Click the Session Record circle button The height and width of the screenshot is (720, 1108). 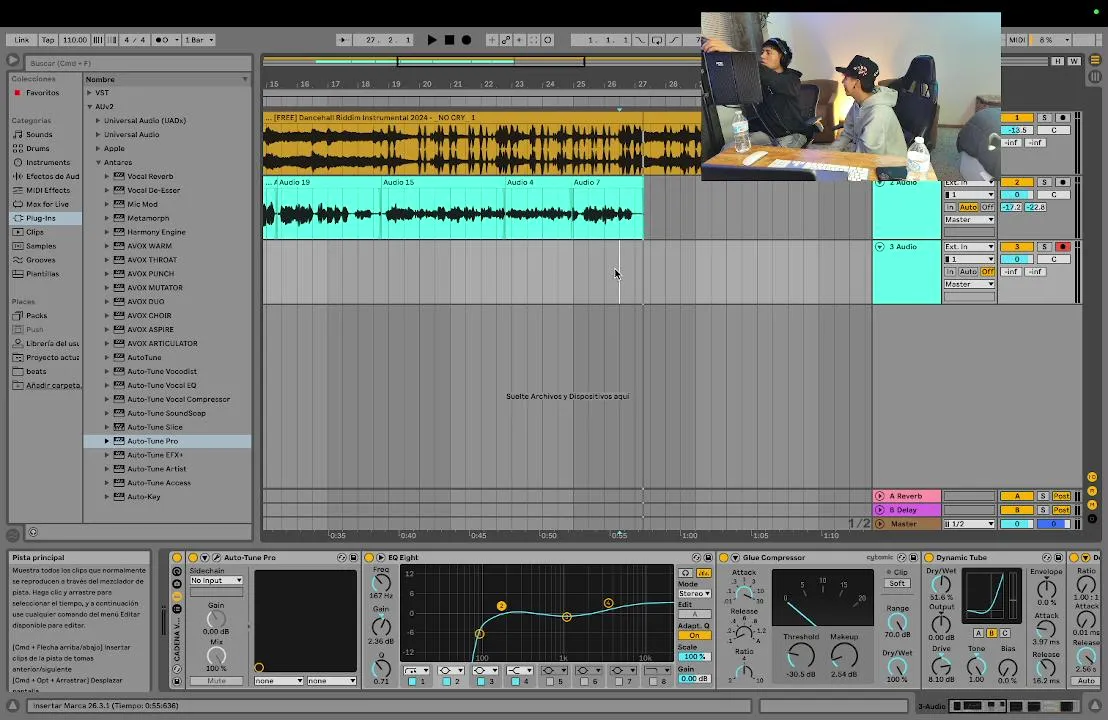coord(548,40)
